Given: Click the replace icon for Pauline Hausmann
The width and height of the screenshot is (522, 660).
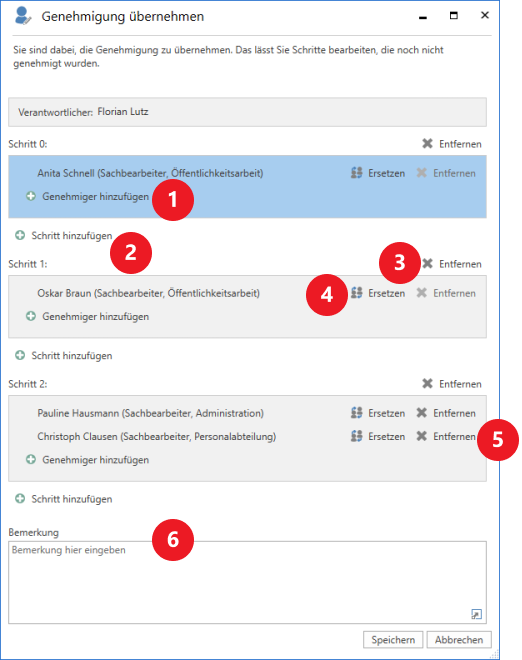Looking at the screenshot, I should [357, 413].
